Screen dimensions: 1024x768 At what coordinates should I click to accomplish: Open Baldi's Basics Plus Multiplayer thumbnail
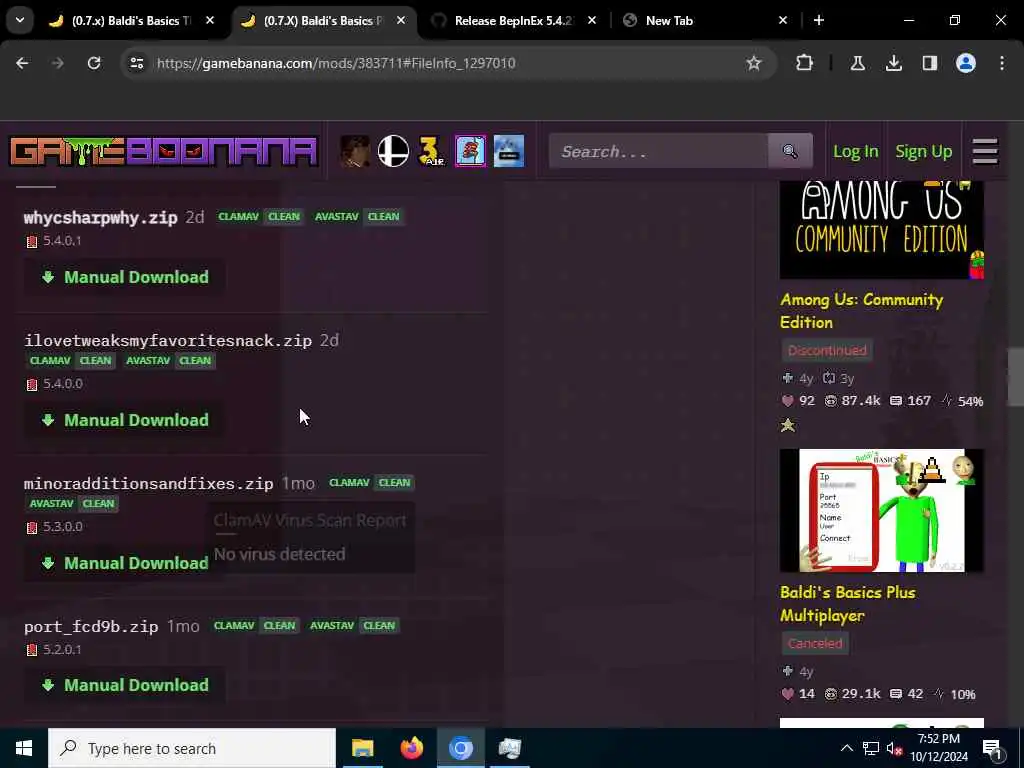pyautogui.click(x=882, y=511)
